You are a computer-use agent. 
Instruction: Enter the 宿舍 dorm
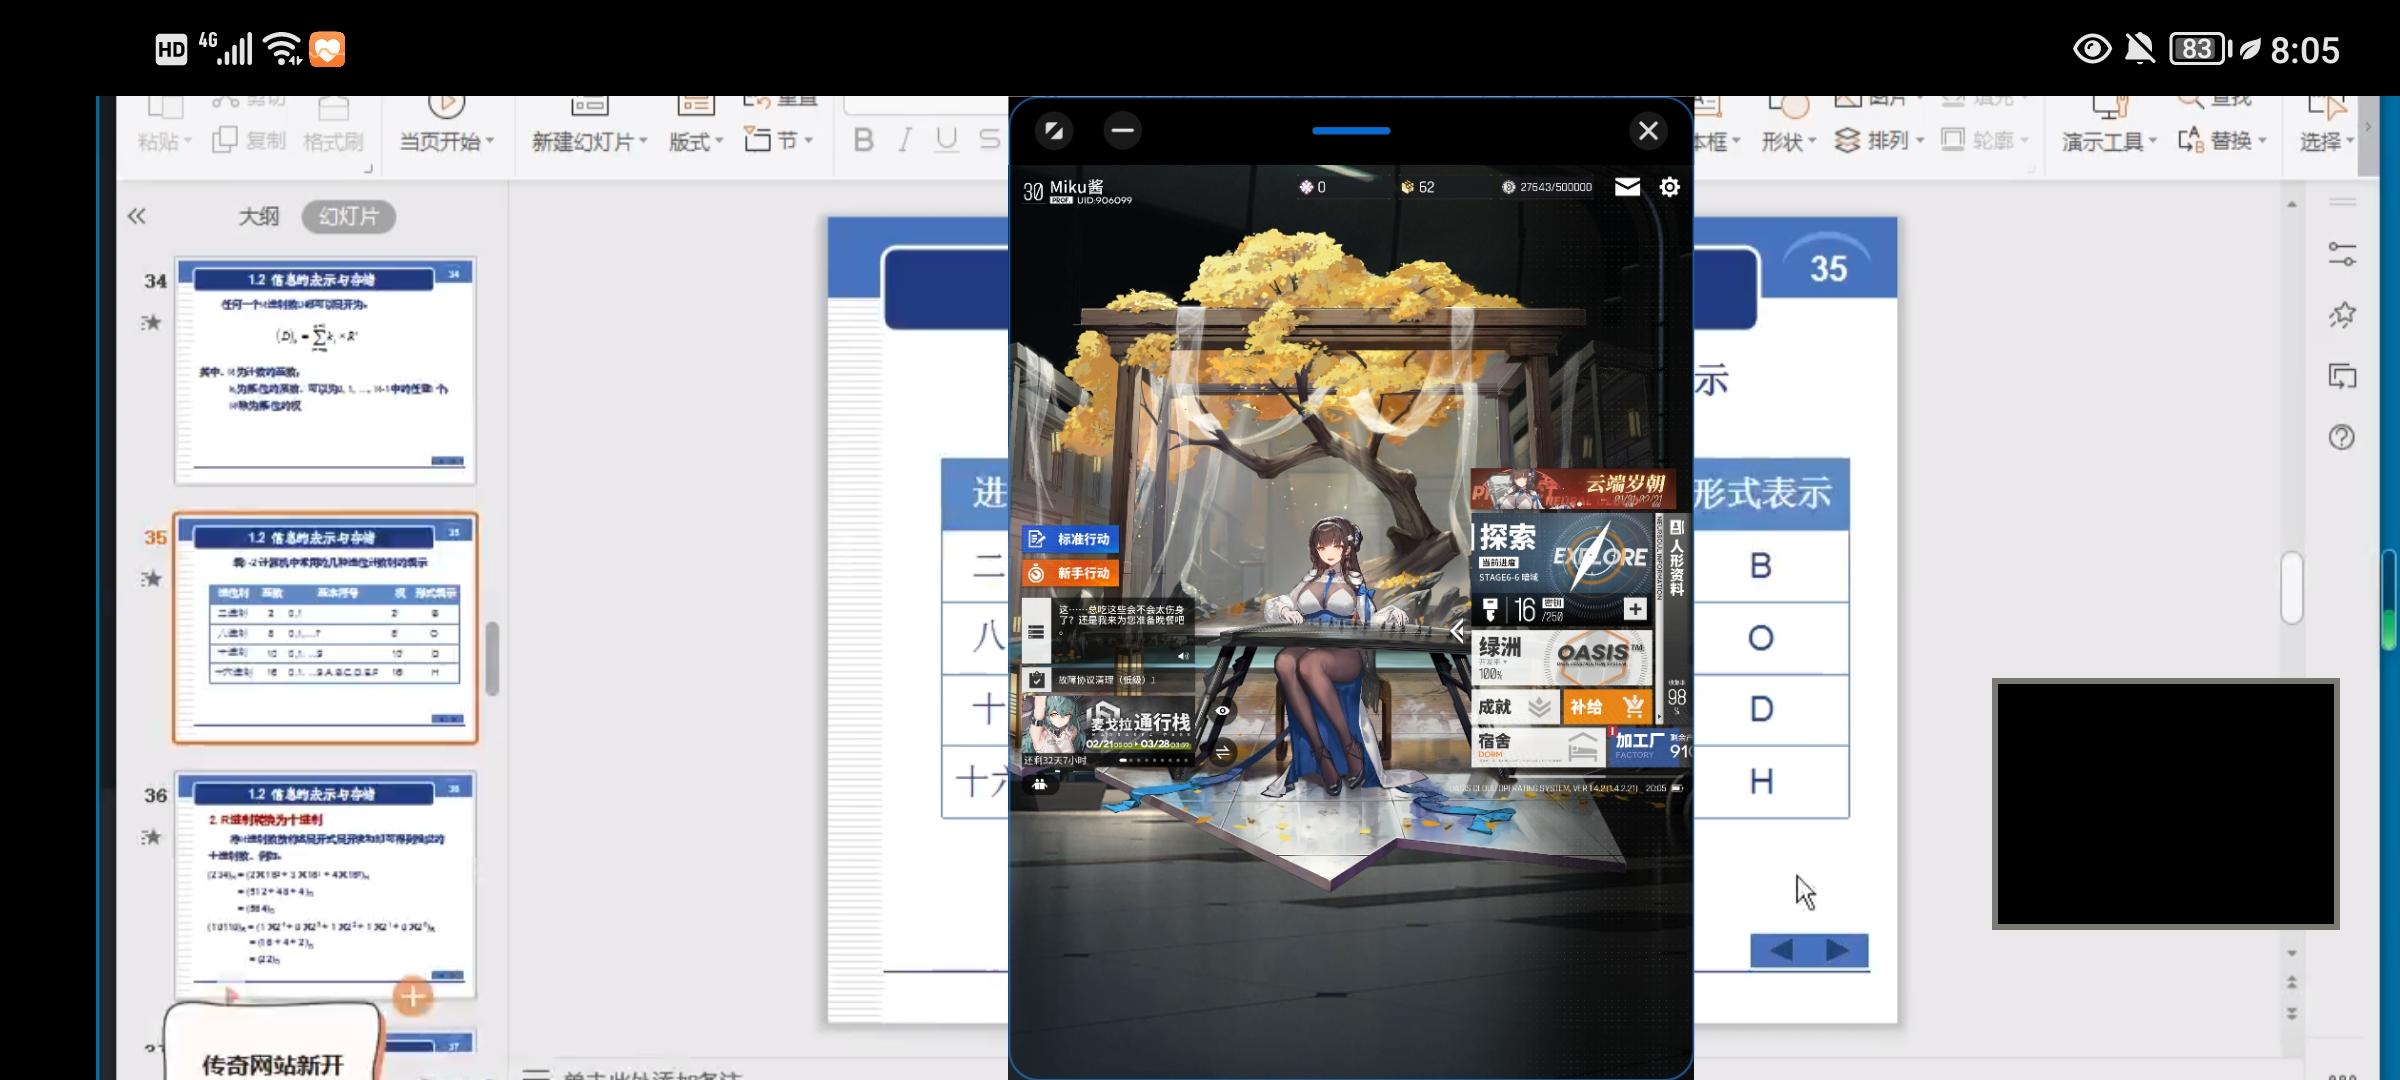tap(1538, 746)
